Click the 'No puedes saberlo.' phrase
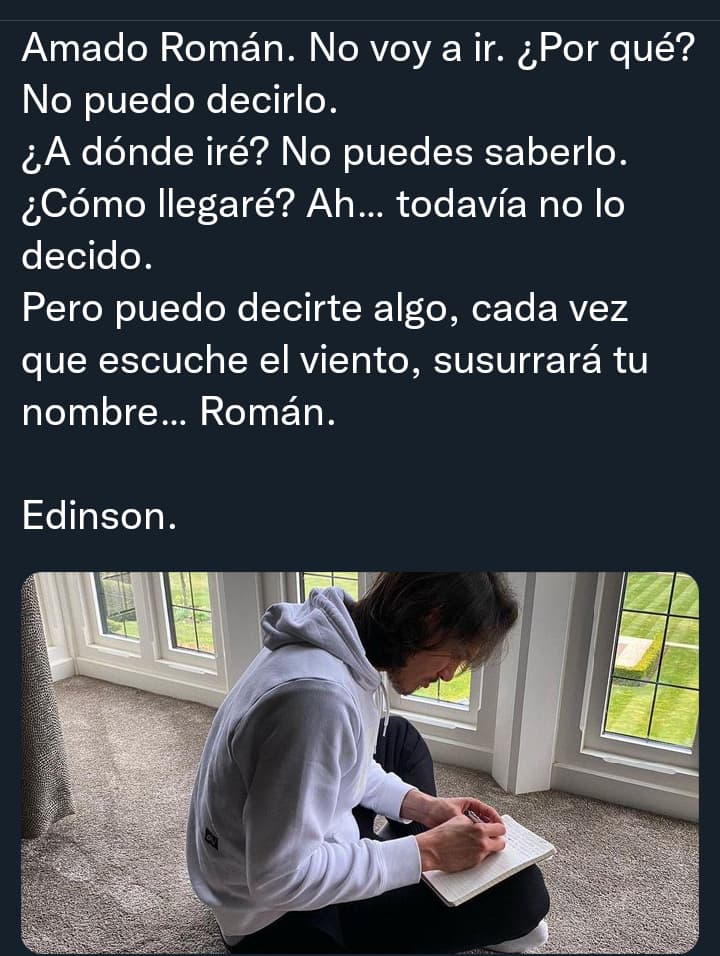Viewport: 720px width, 956px height. coord(454,152)
